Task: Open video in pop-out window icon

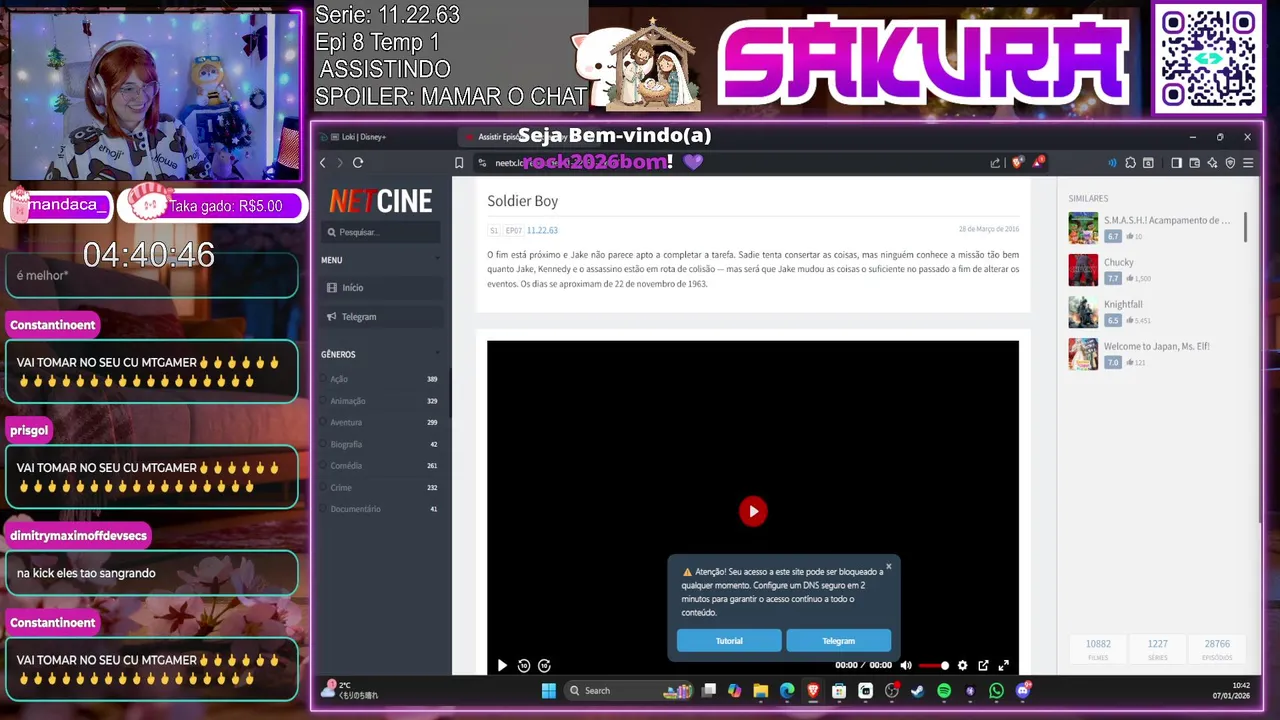Action: click(983, 665)
